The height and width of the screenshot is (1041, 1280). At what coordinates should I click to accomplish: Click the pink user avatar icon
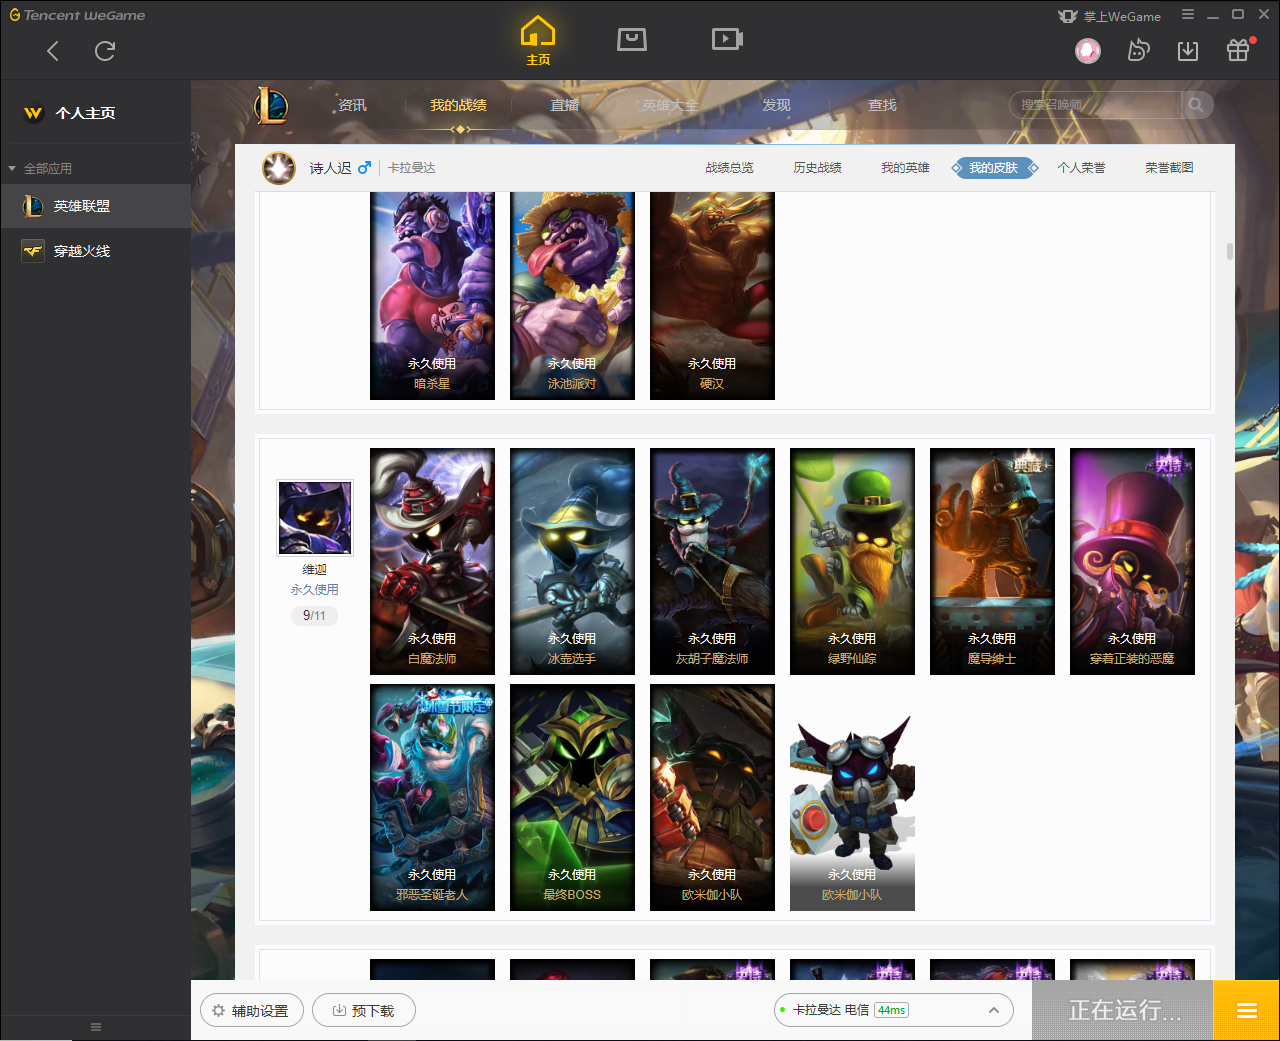(x=1088, y=50)
